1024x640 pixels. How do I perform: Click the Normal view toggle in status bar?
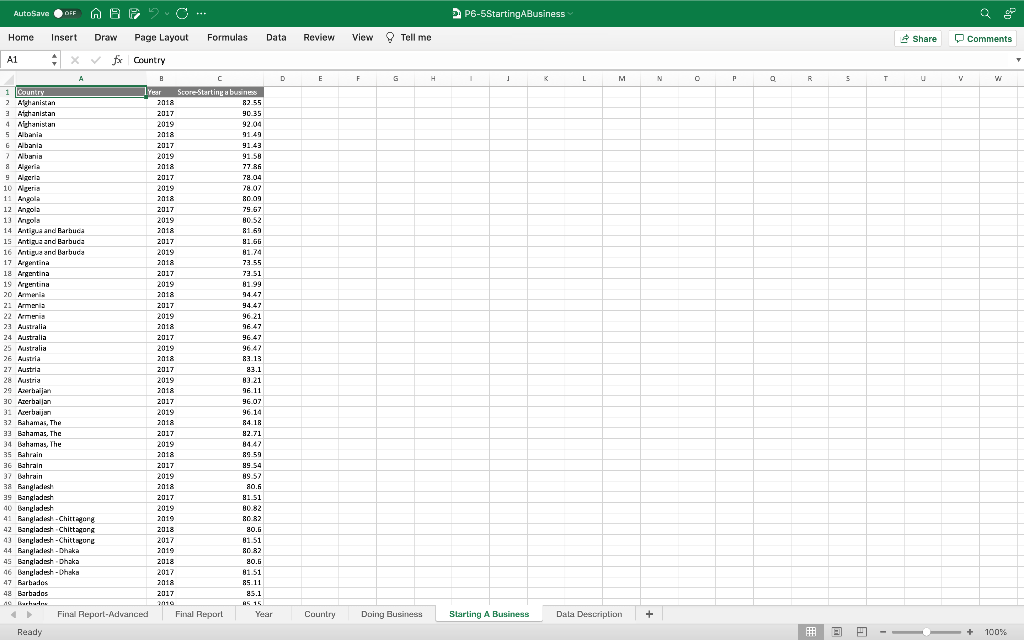tap(811, 631)
